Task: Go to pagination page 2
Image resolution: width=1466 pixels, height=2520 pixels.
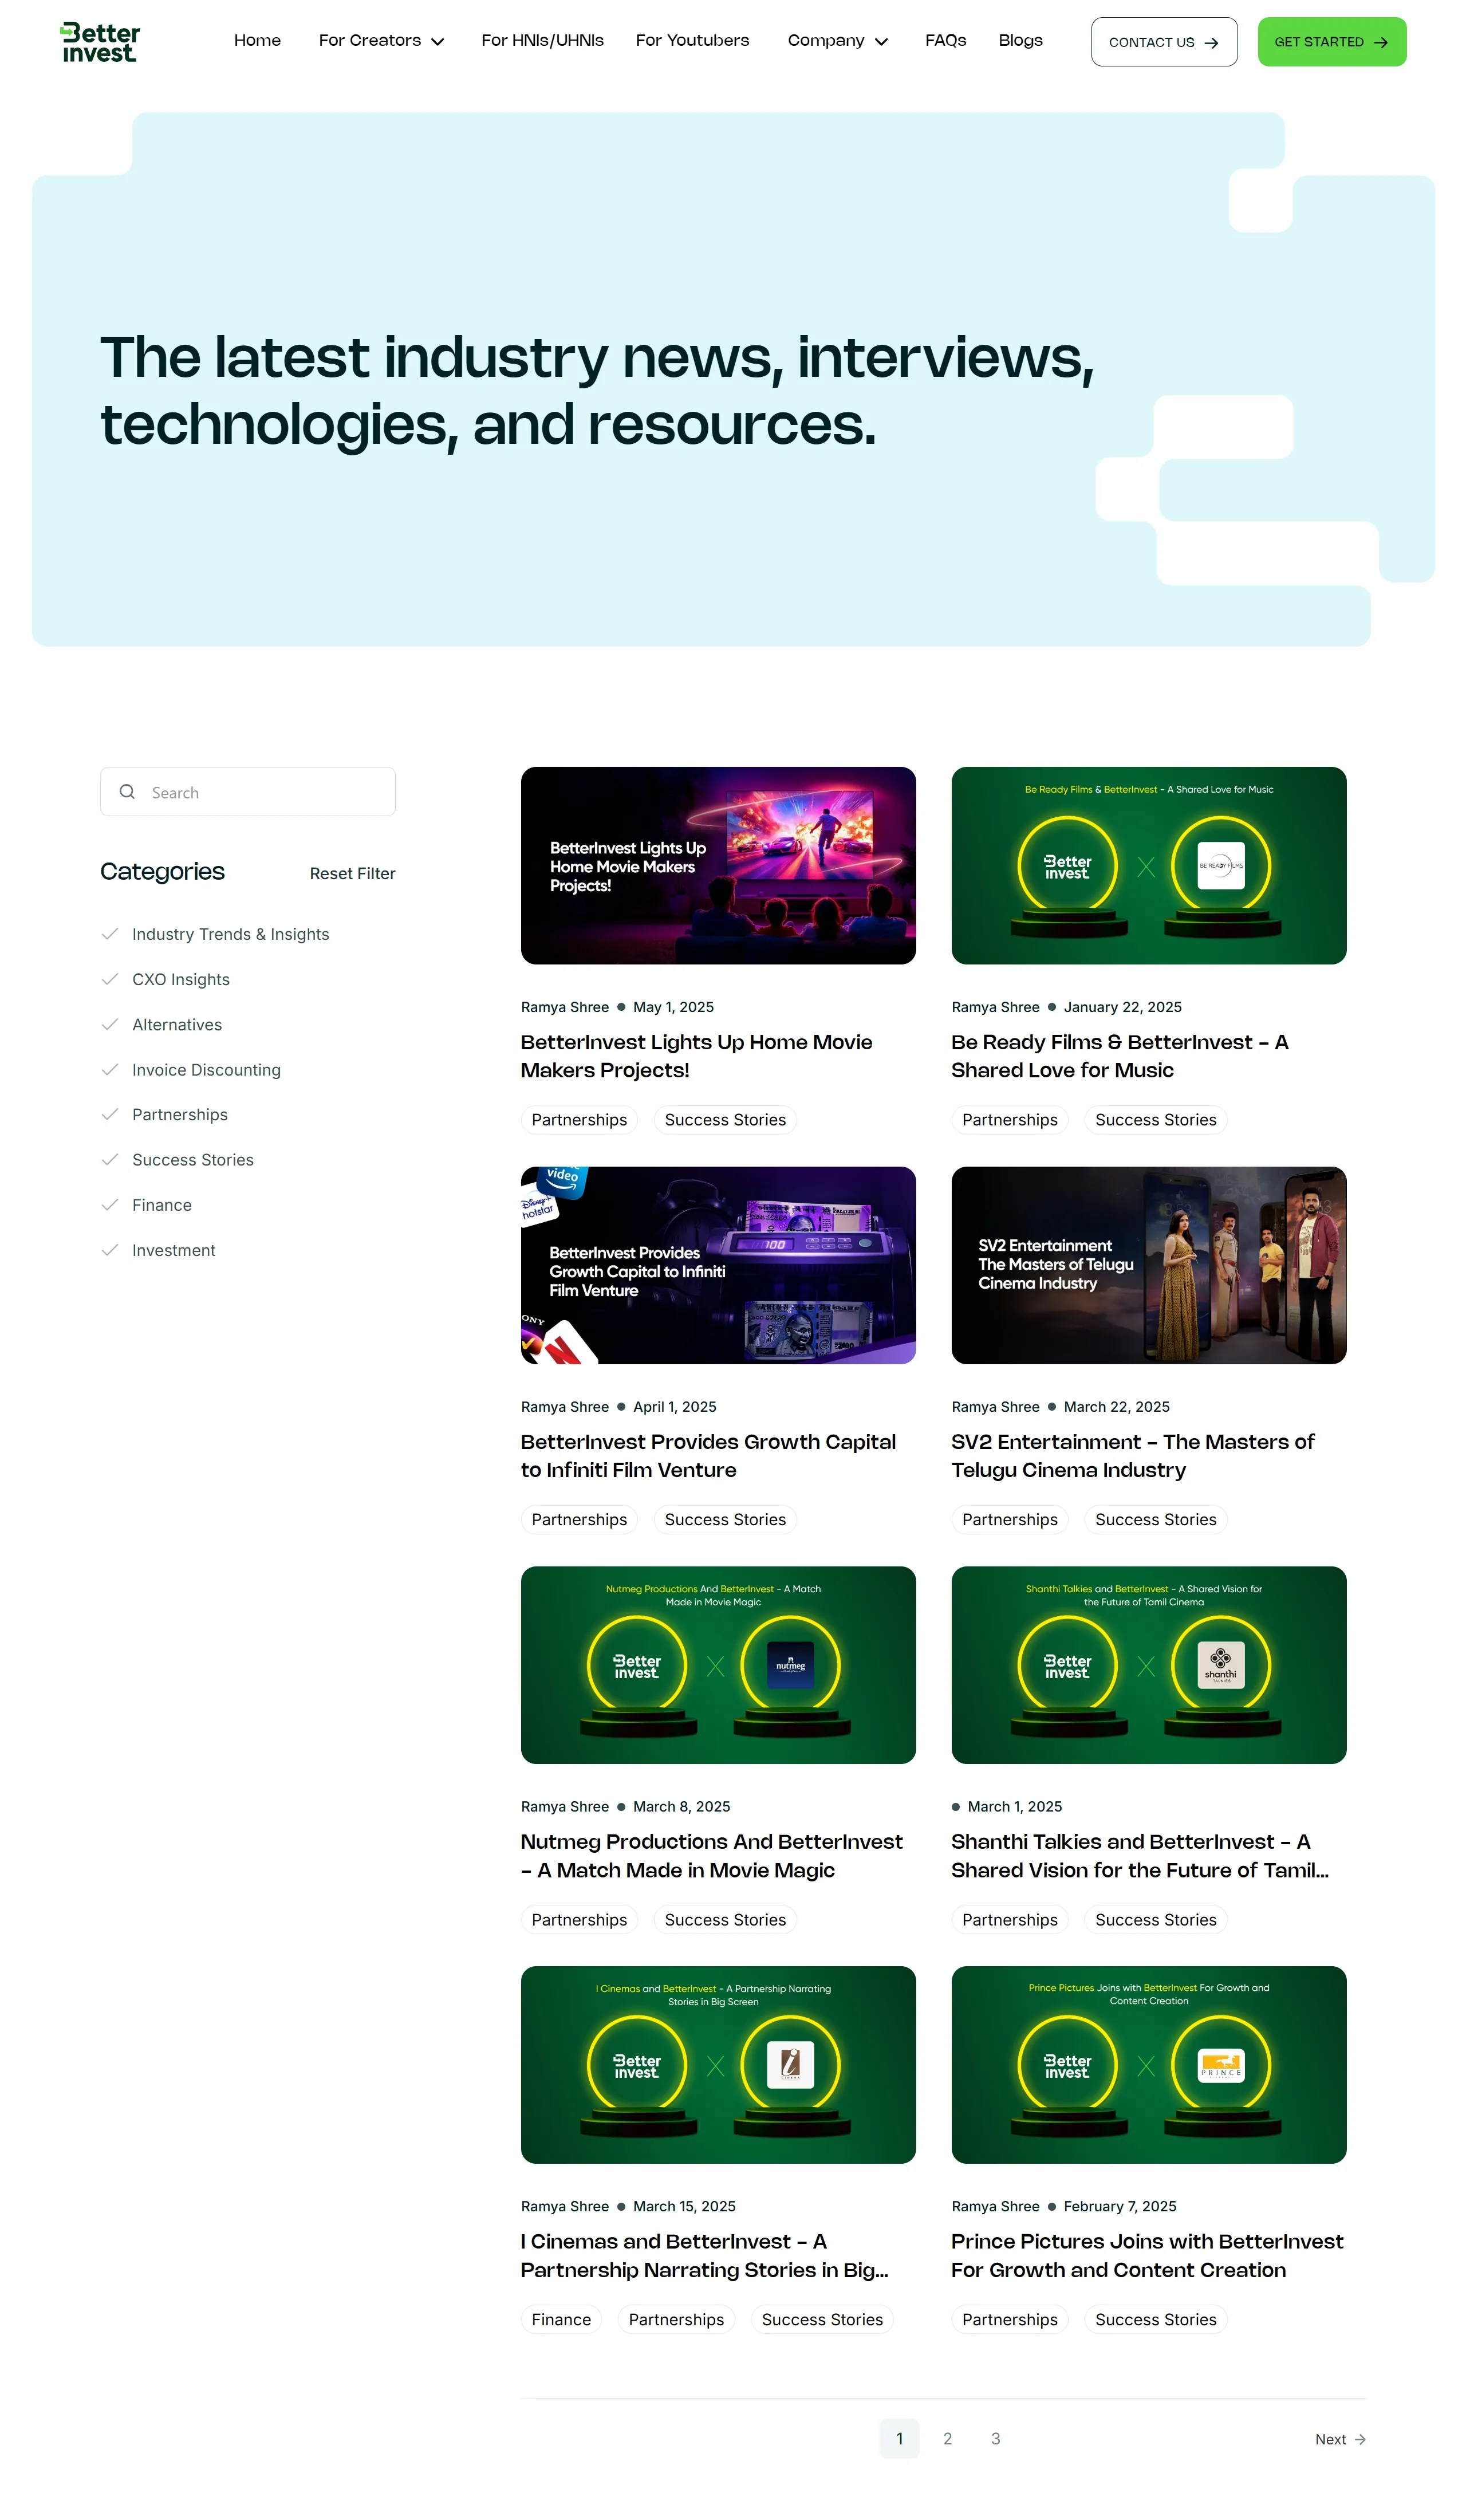Action: point(947,2438)
